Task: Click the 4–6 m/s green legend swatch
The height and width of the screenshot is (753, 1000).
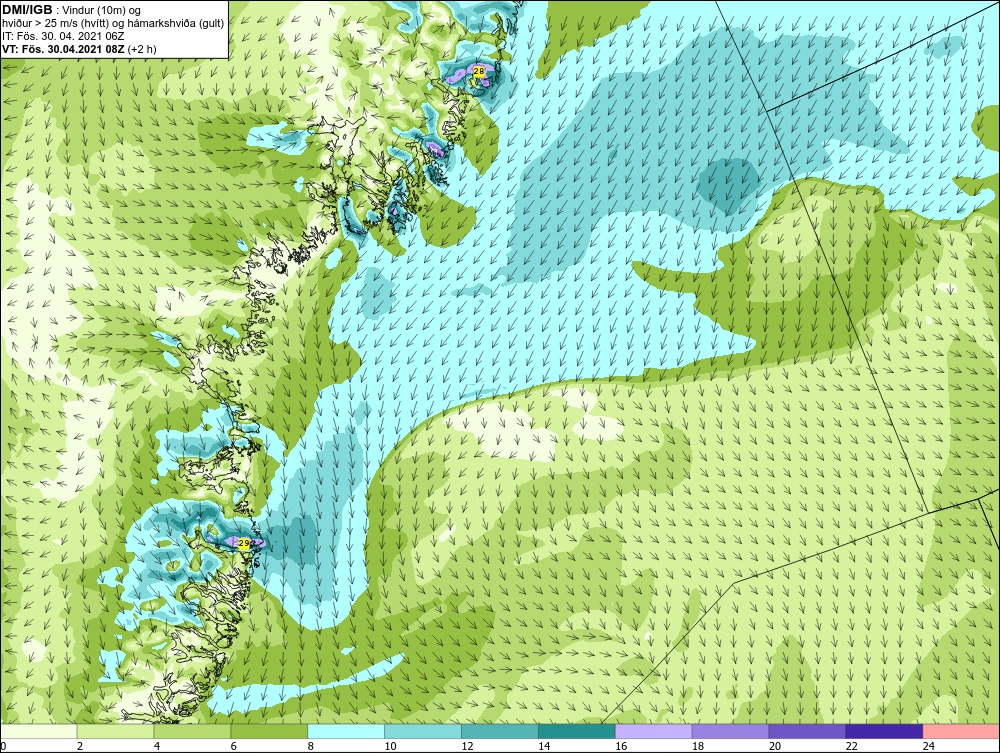Action: coord(193,731)
